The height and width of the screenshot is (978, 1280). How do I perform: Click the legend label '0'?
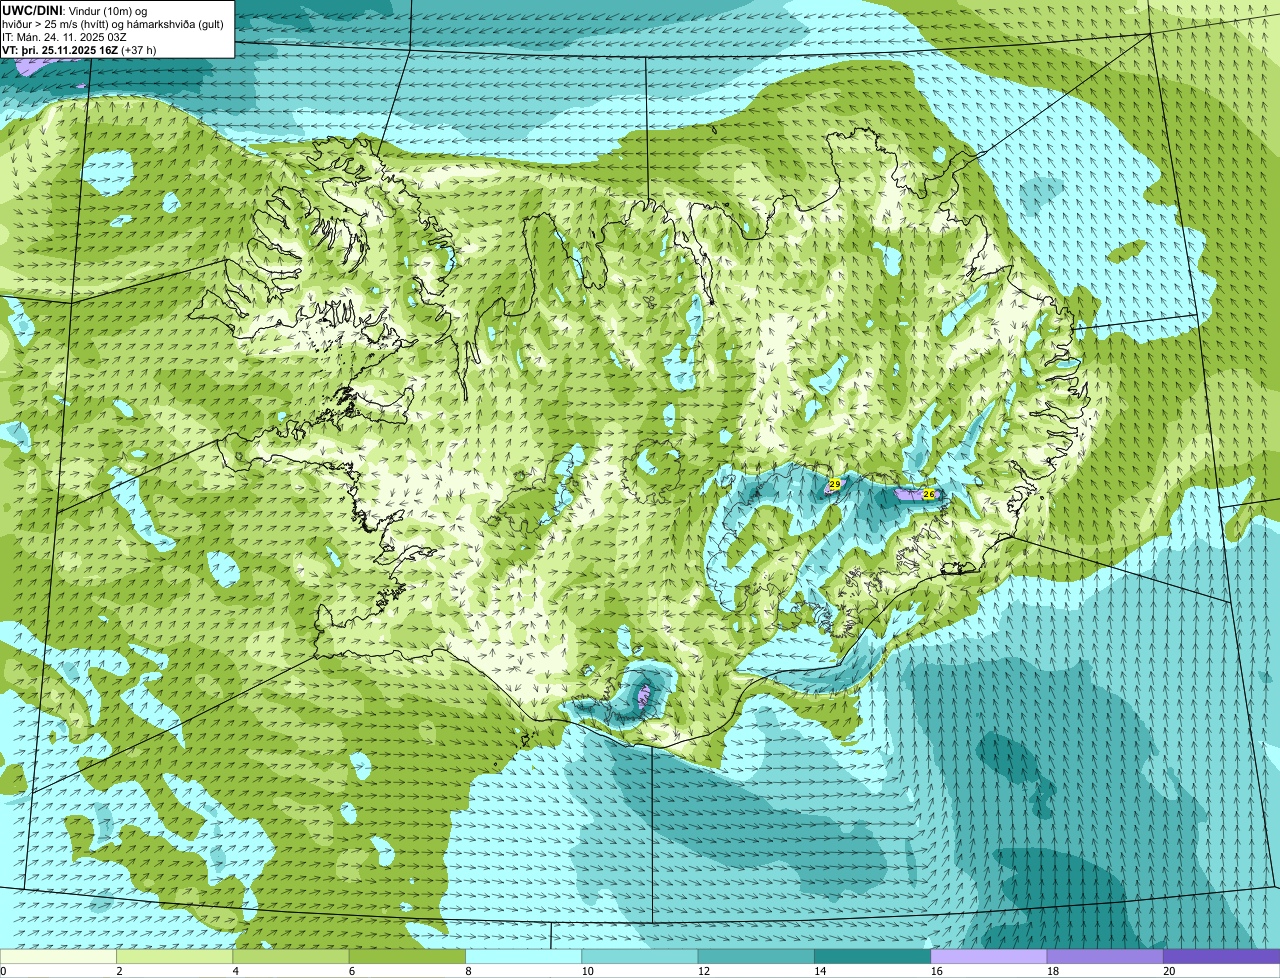coord(3,971)
